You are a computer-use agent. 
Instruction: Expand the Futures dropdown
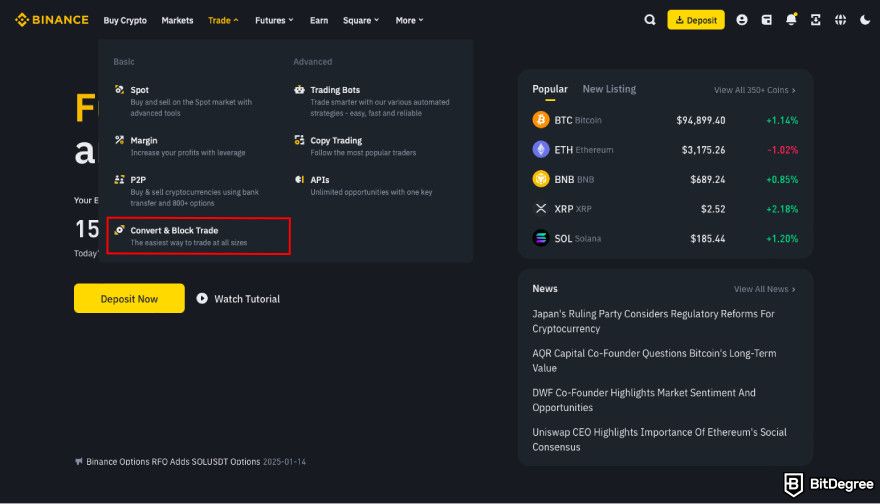point(274,20)
